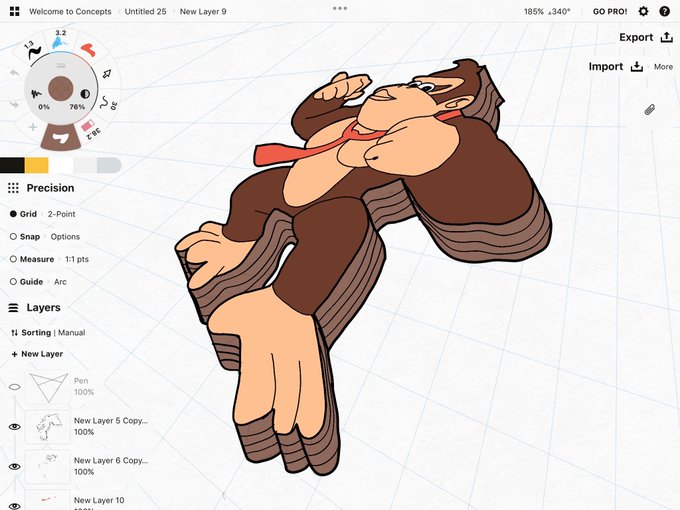Hide New Layer 5 Copy

pyautogui.click(x=14, y=427)
